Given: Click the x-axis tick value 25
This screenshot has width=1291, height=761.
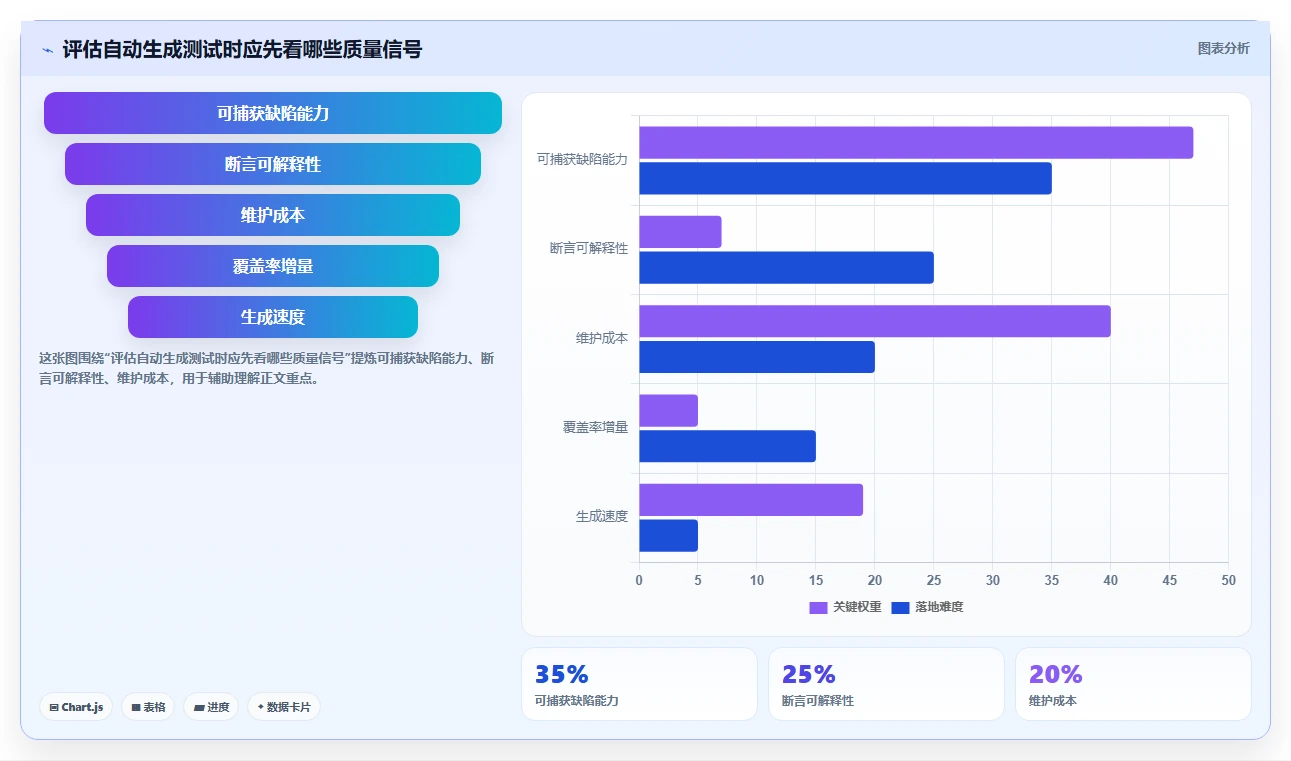Looking at the screenshot, I should [x=934, y=580].
